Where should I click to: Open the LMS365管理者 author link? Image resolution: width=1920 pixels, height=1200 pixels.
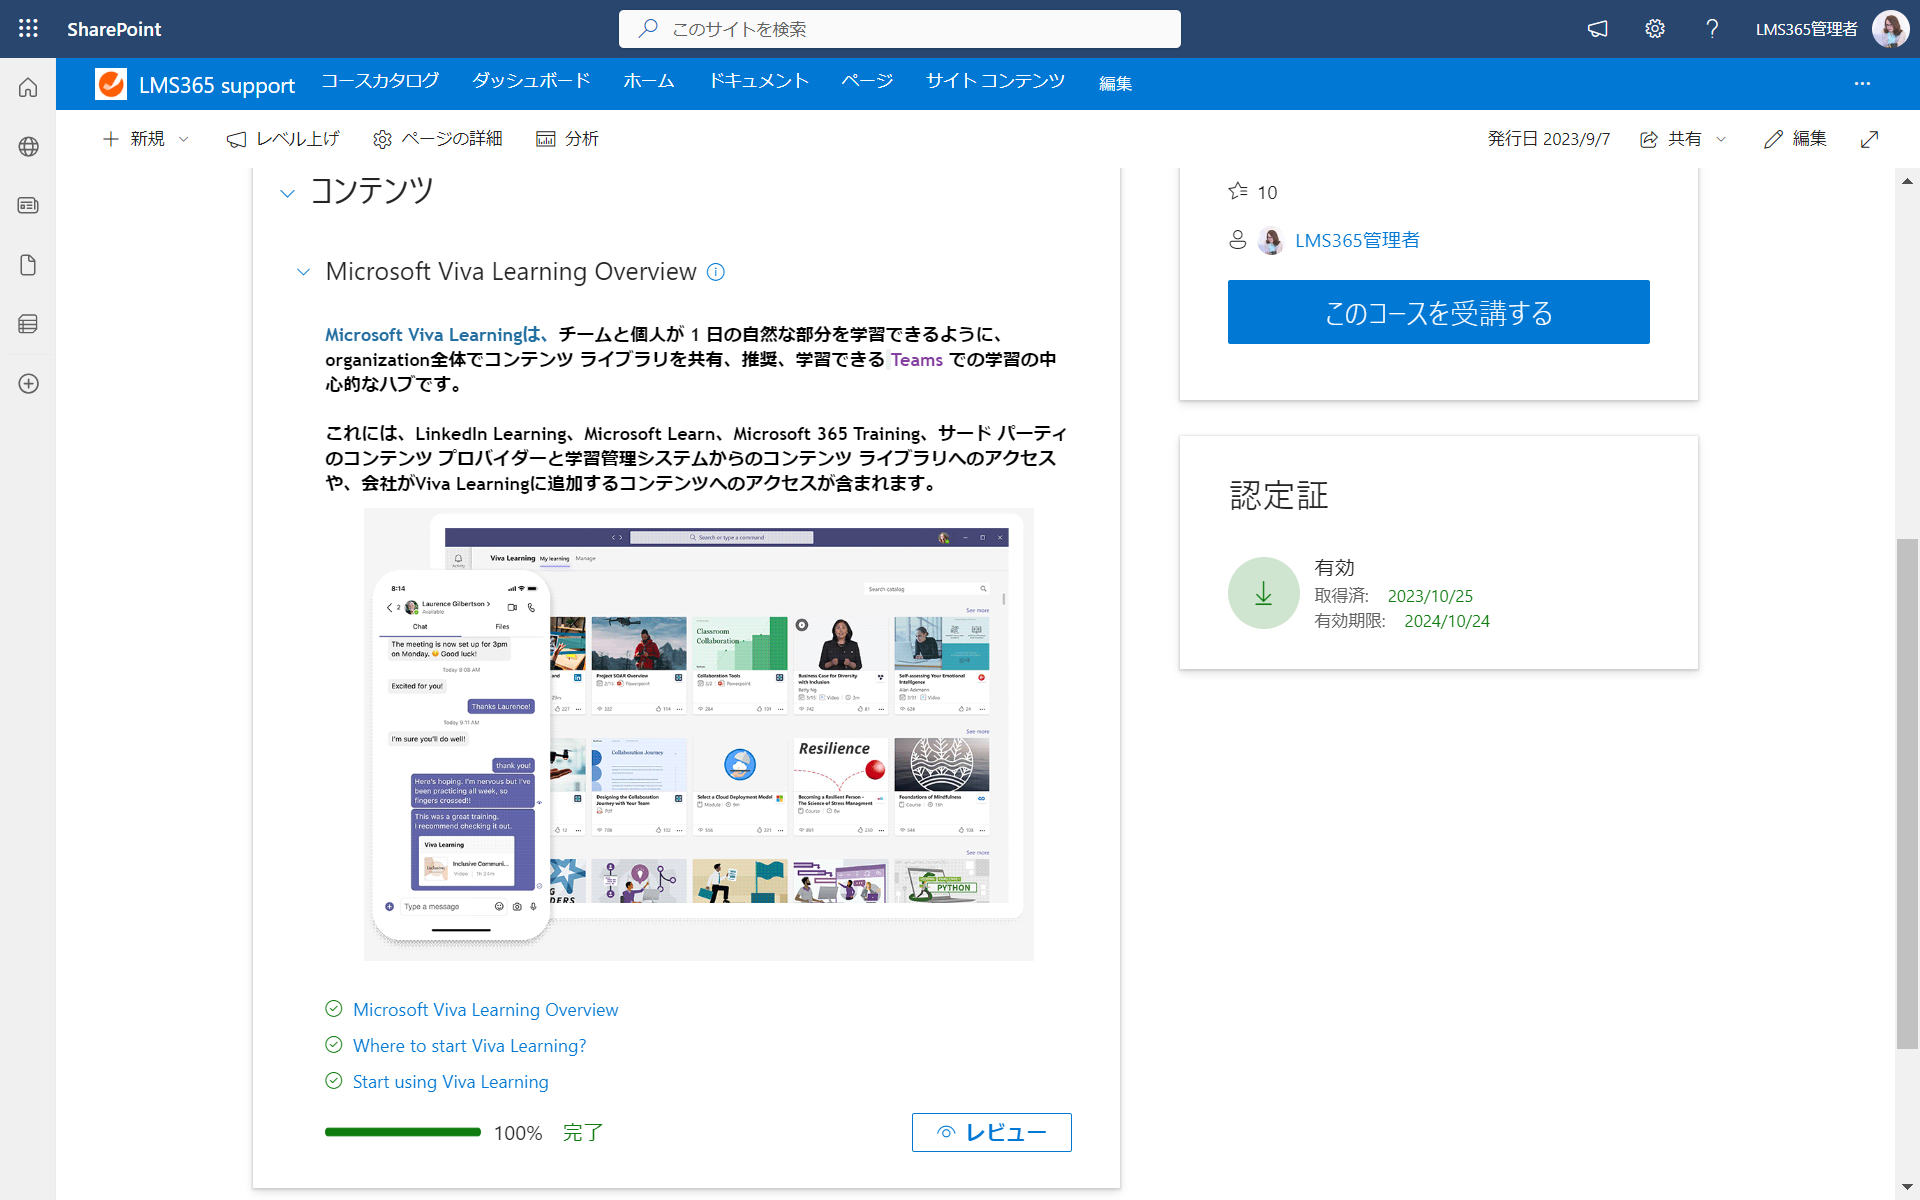point(1357,240)
